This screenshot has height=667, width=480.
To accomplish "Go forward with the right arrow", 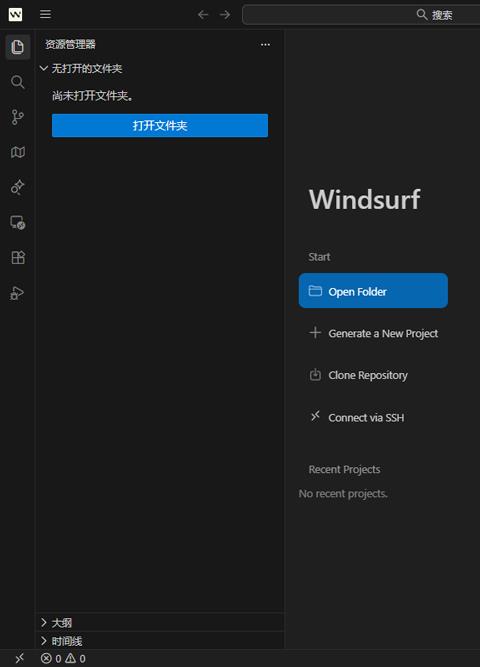I will click(225, 15).
